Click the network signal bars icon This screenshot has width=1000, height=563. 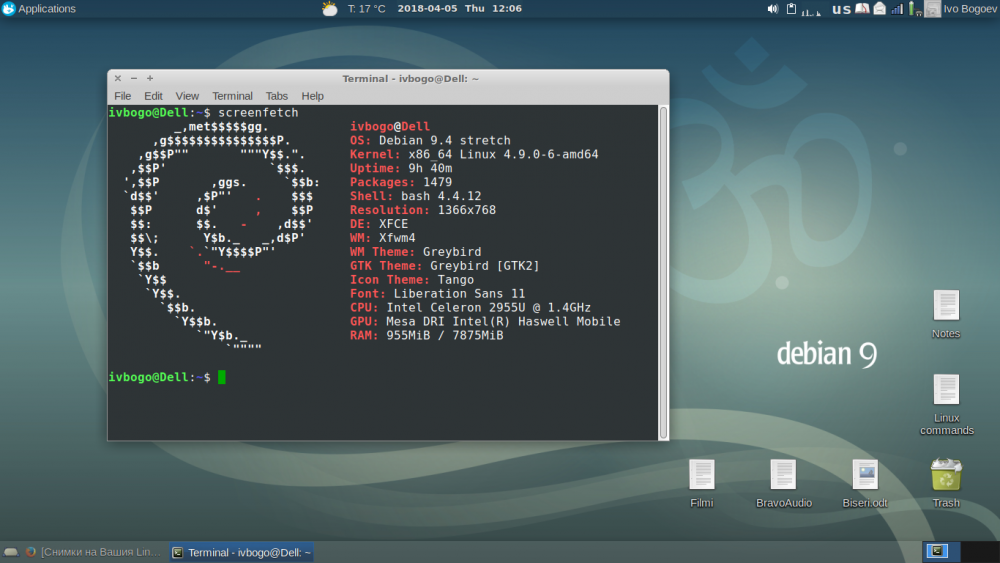point(897,9)
